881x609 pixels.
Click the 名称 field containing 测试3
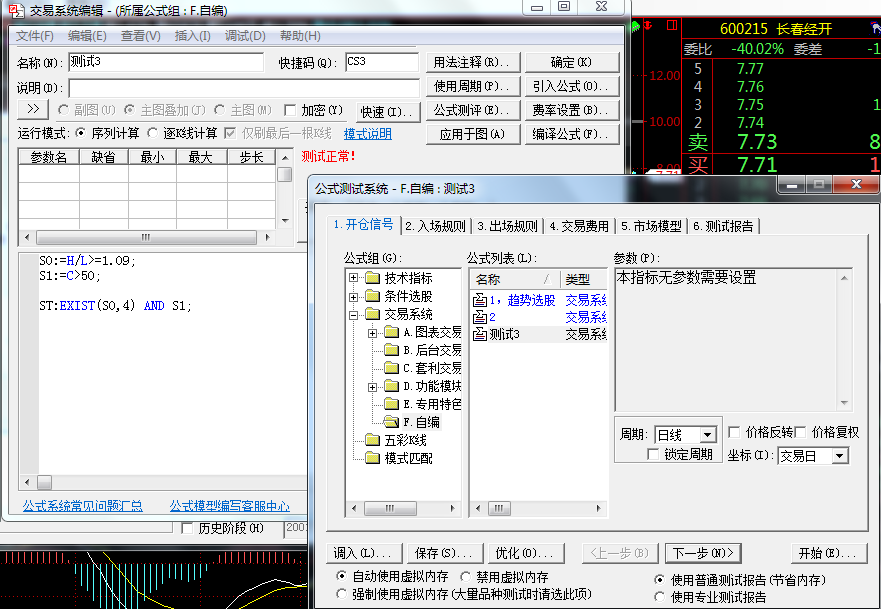coord(166,62)
